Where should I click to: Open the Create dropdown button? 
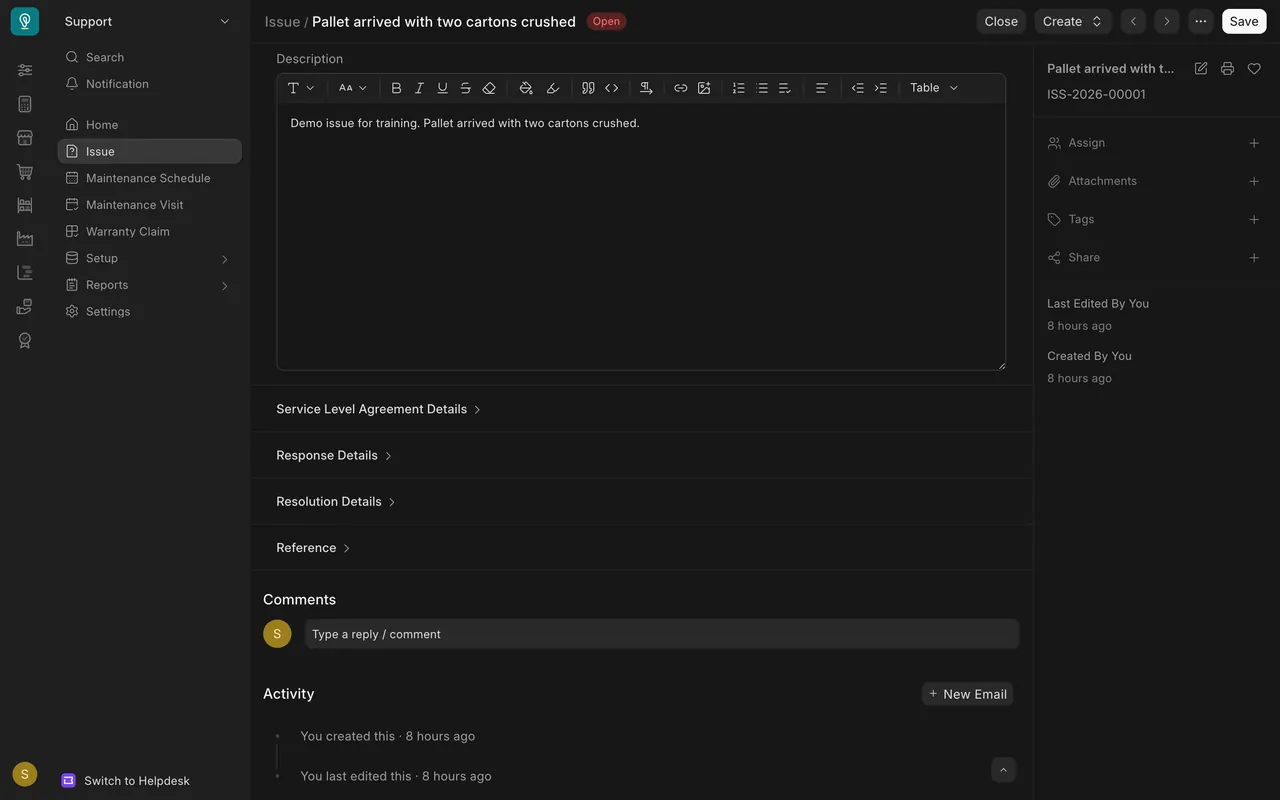coord(1072,21)
